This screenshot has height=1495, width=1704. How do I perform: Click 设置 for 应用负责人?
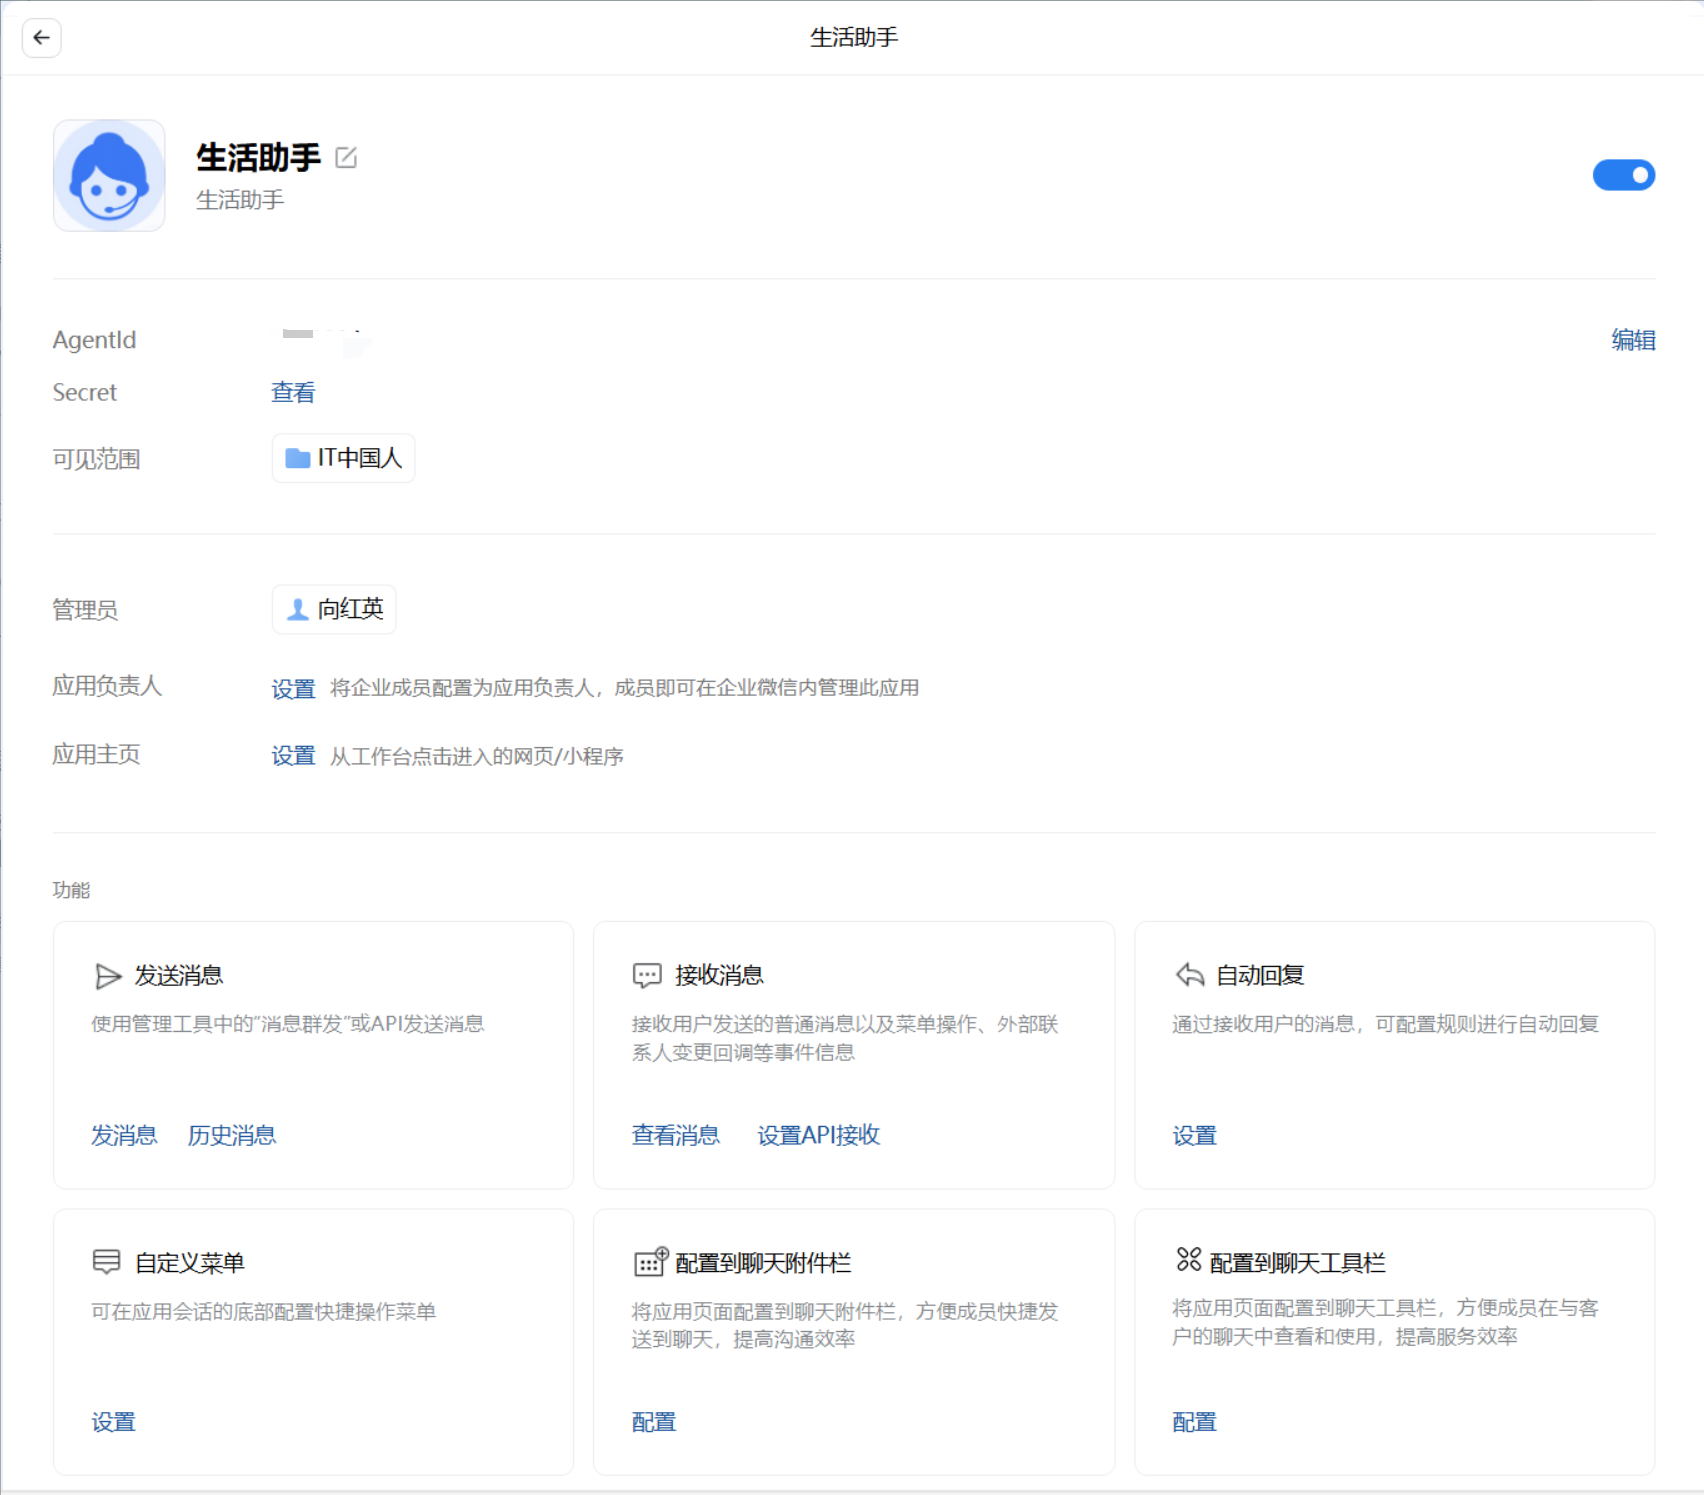pos(293,688)
